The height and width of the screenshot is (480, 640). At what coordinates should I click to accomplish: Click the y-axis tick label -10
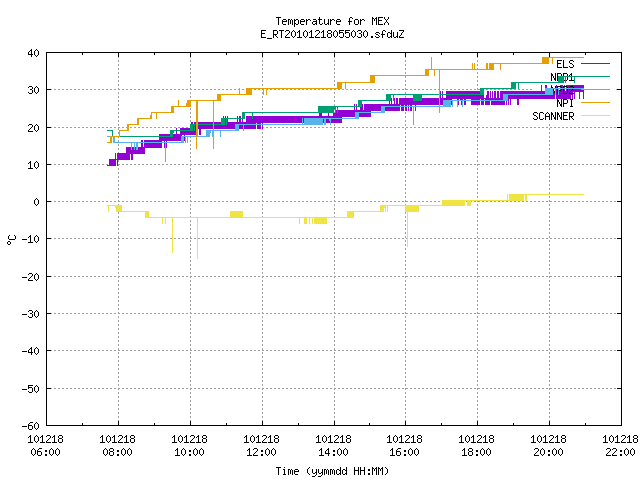pos(31,239)
